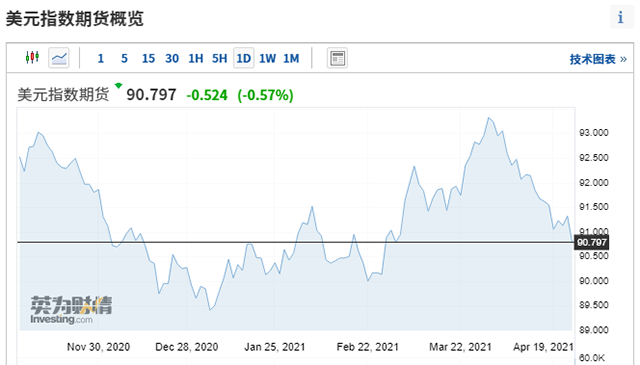The height and width of the screenshot is (365, 640).
Task: Switch to candlestick chart view
Action: [x=32, y=58]
